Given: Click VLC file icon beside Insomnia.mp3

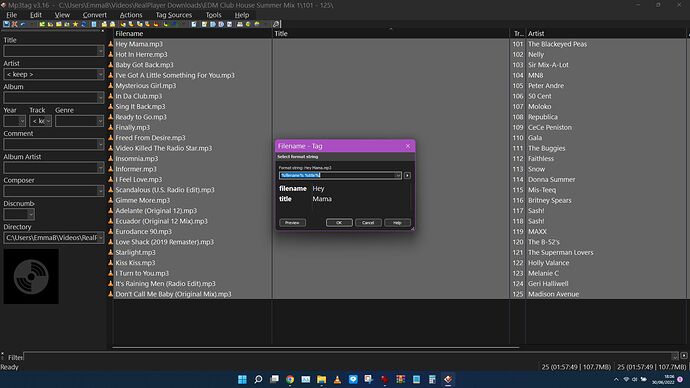Looking at the screenshot, I should point(111,158).
